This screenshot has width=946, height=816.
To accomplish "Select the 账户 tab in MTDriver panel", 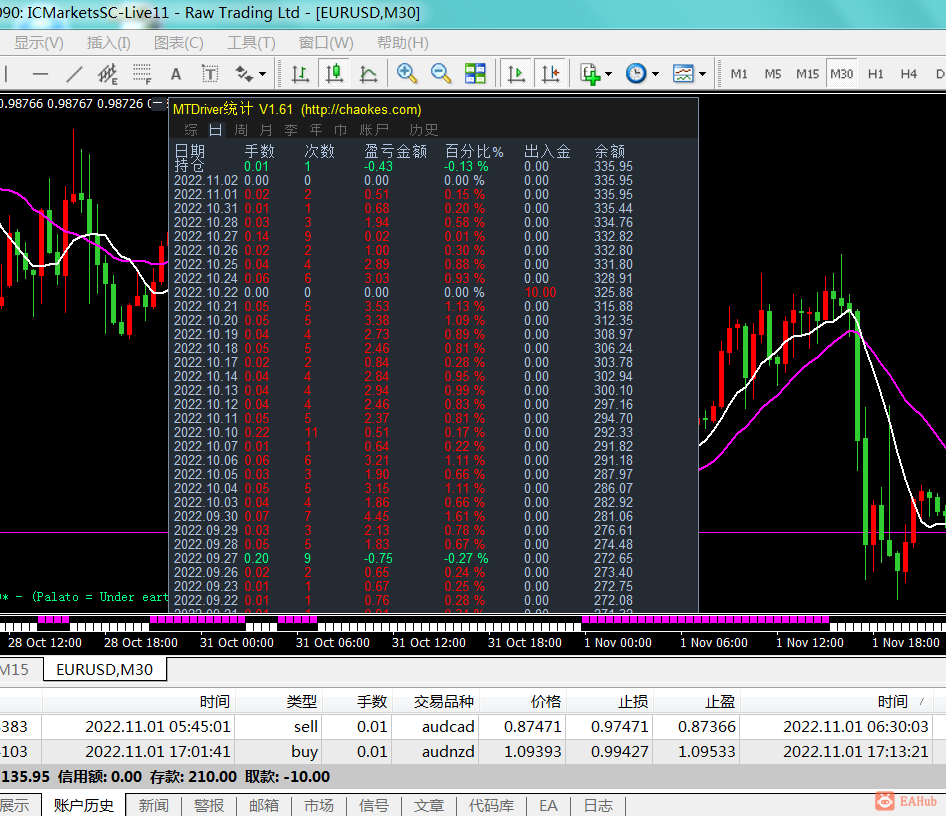I will pyautogui.click(x=373, y=130).
